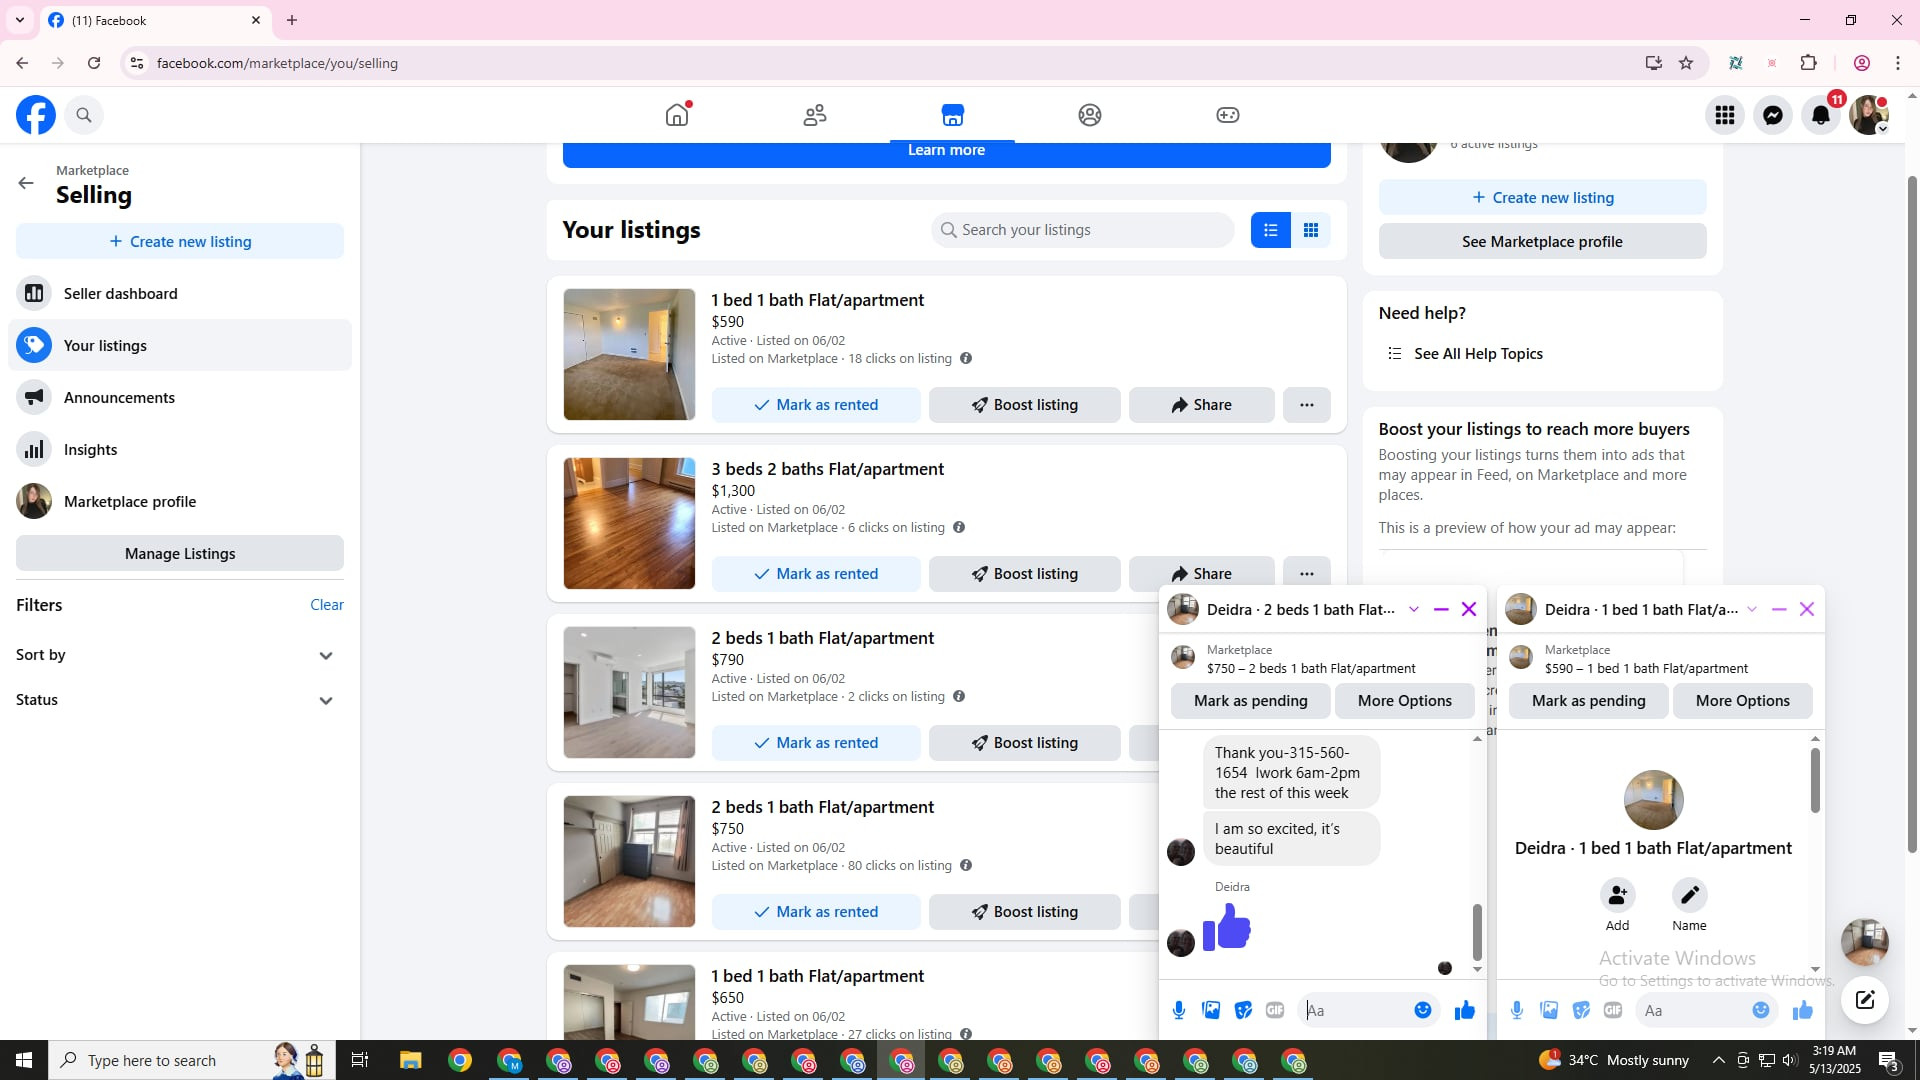Open the Messenger icon in header
This screenshot has height=1080, width=1920.
pyautogui.click(x=1773, y=115)
